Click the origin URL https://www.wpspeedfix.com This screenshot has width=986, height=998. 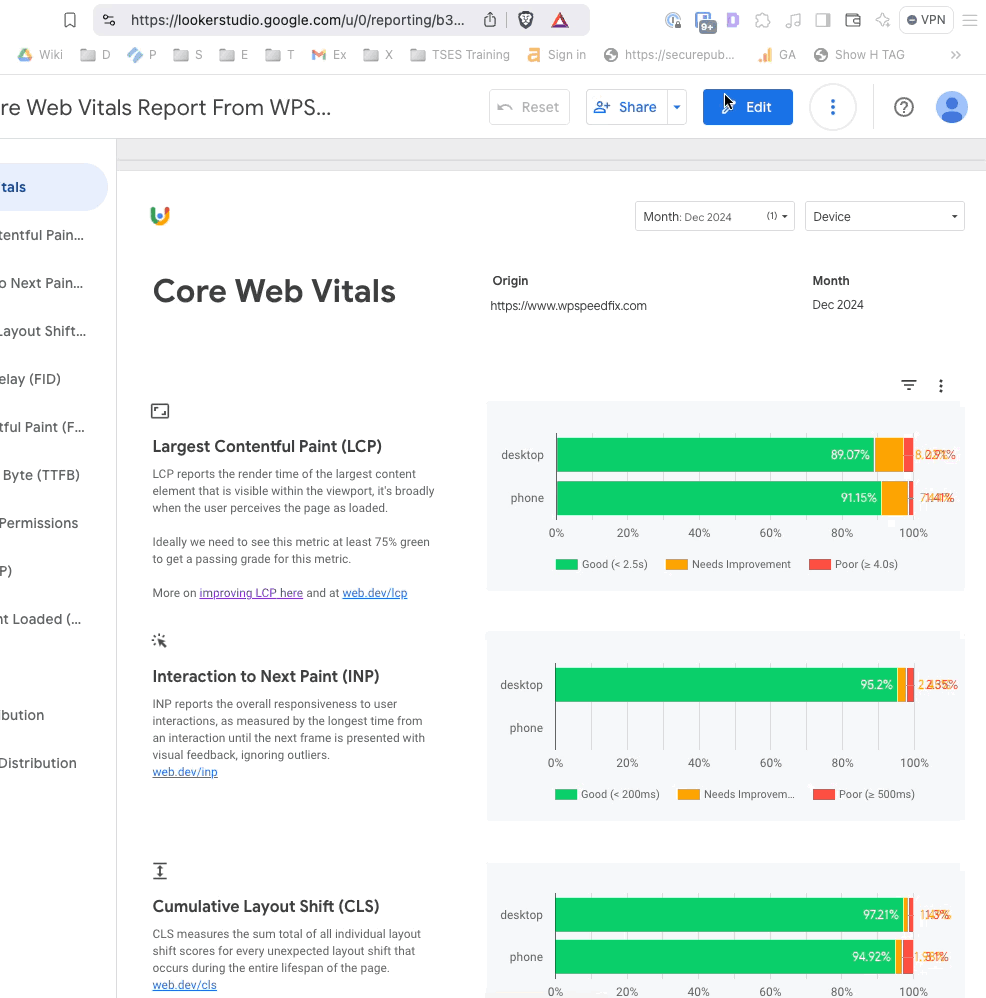click(568, 306)
